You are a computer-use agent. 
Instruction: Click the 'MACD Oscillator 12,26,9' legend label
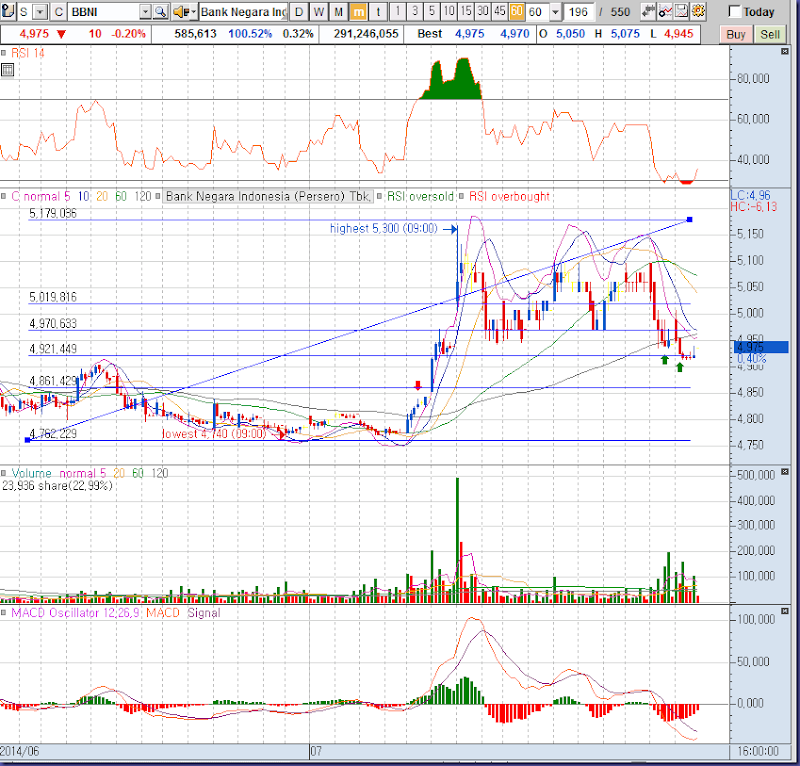76,613
